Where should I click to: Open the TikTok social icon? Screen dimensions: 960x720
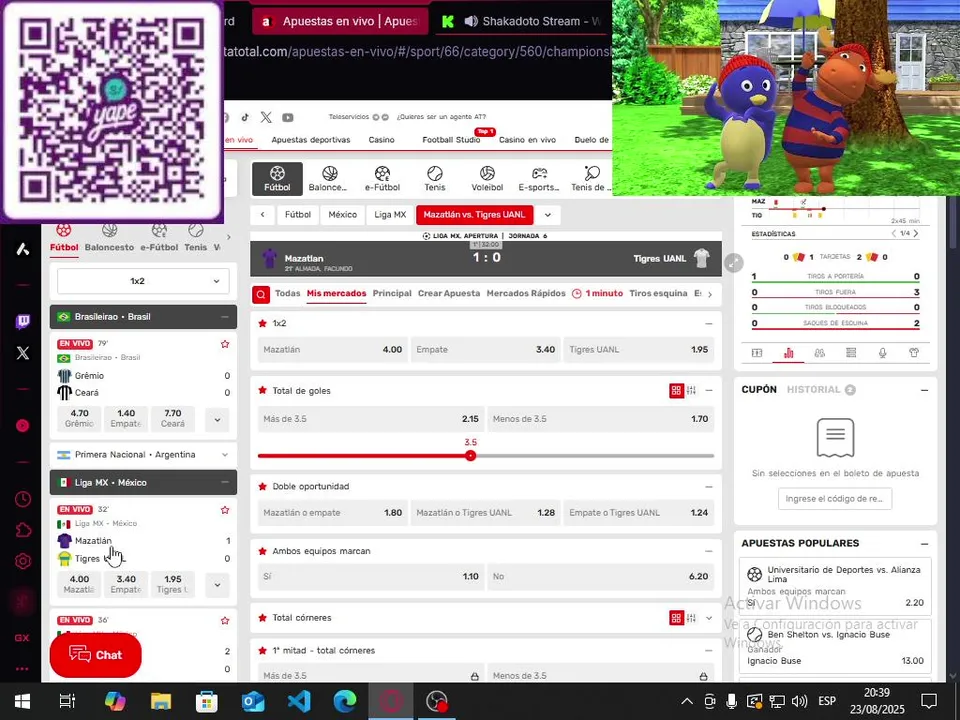pos(244,117)
